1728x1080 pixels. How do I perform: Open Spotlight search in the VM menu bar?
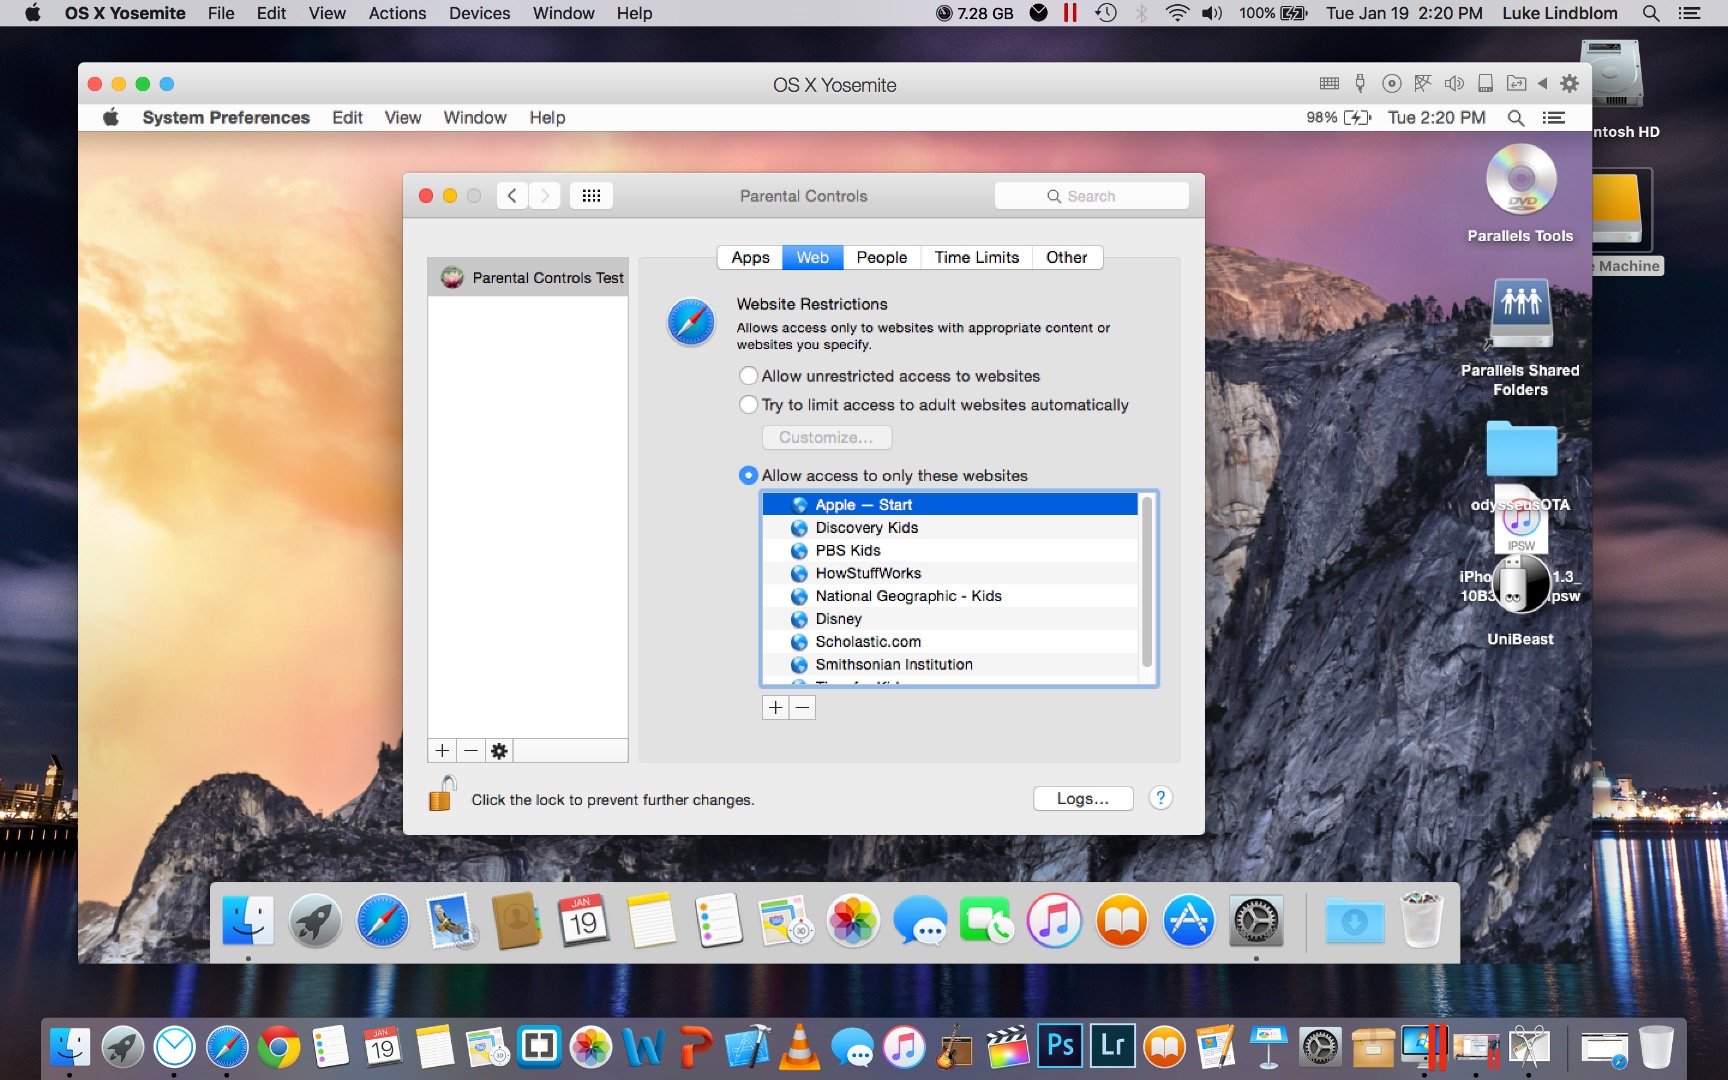click(1516, 118)
